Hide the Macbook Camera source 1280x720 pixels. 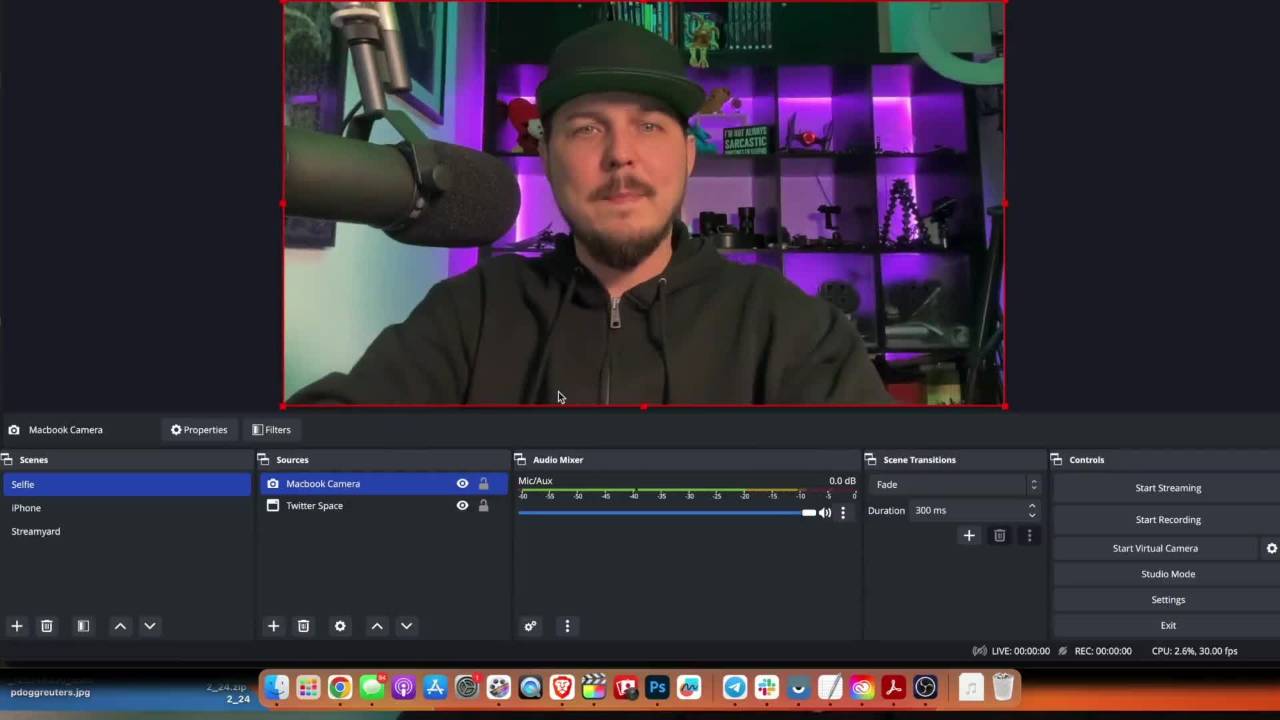coord(462,484)
